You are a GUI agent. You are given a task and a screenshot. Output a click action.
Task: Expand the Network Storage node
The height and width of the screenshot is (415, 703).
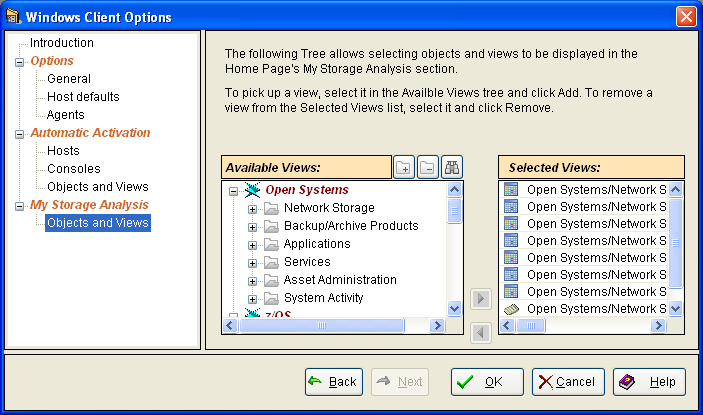pos(252,209)
